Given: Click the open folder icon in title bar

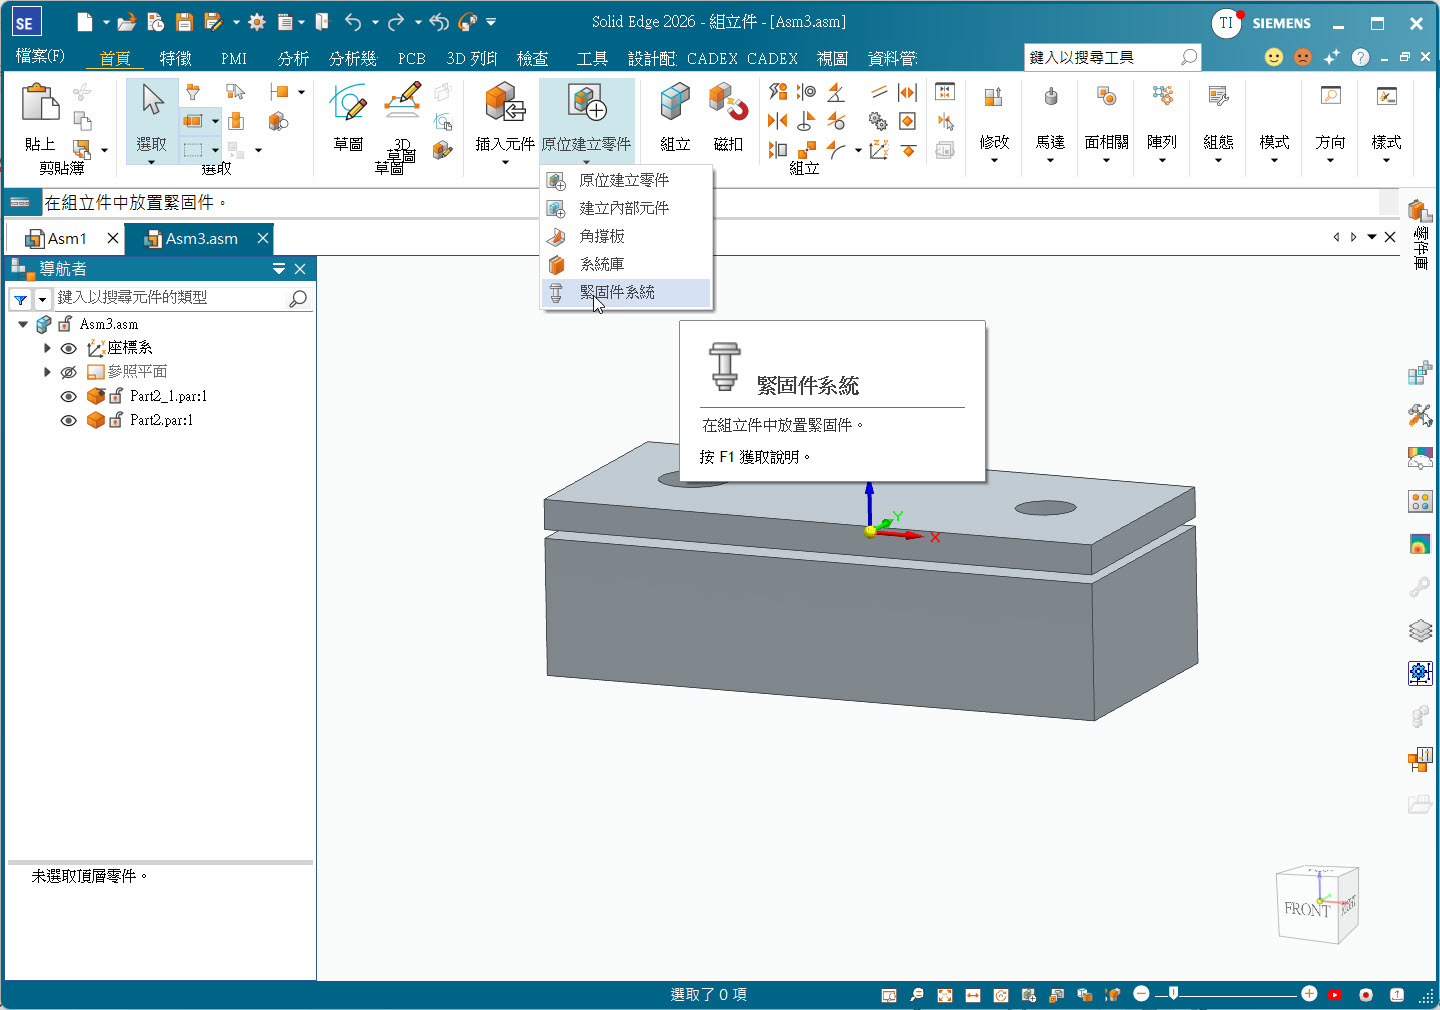Looking at the screenshot, I should [x=126, y=22].
